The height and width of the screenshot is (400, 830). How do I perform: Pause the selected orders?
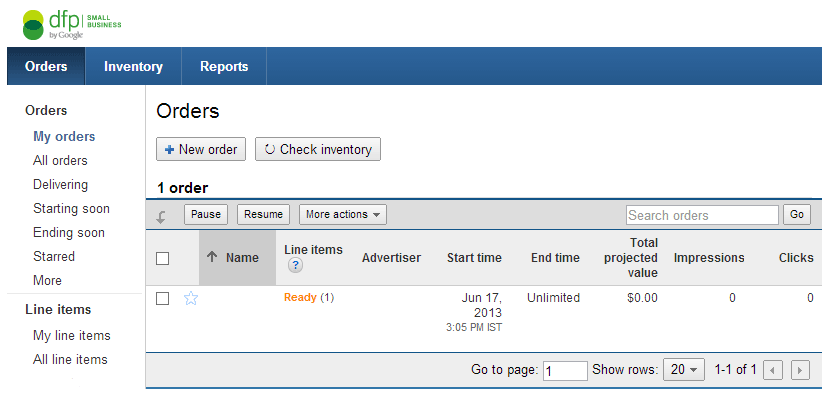click(206, 214)
